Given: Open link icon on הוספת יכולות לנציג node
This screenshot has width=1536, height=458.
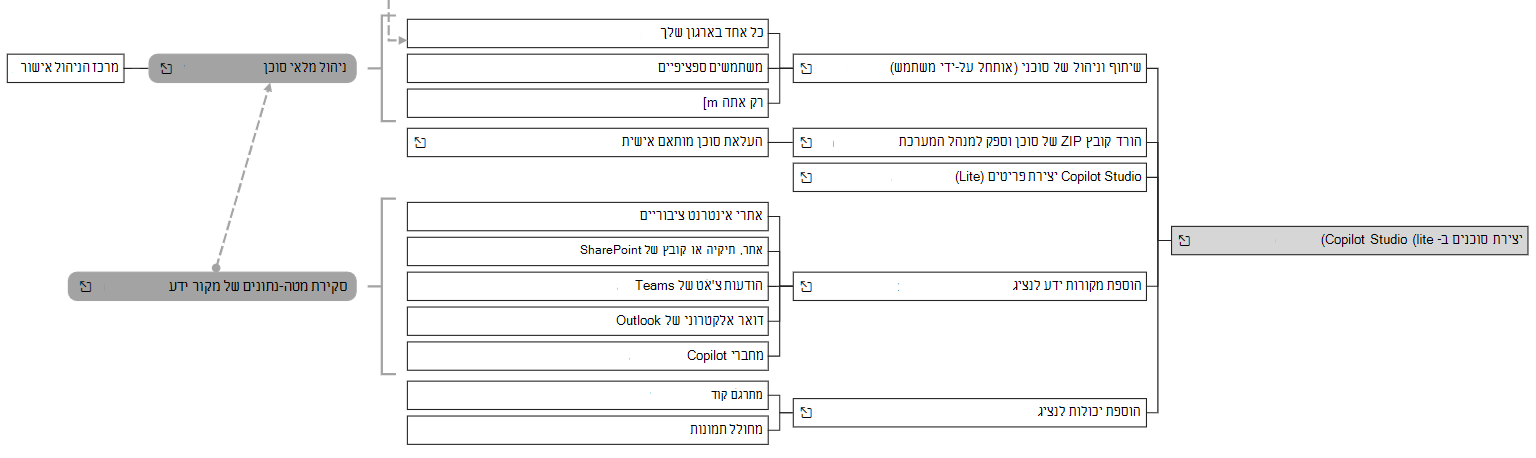Looking at the screenshot, I should click(x=806, y=411).
